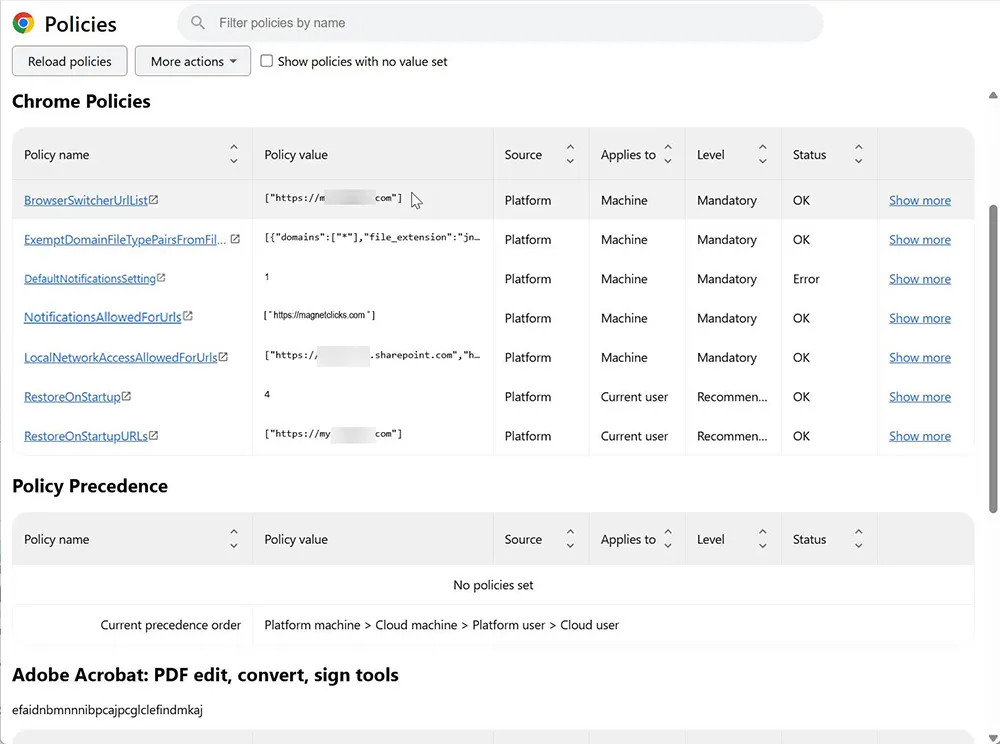Sort Chrome Policies by Source column arrows
Image resolution: width=1000 pixels, height=744 pixels.
point(570,155)
